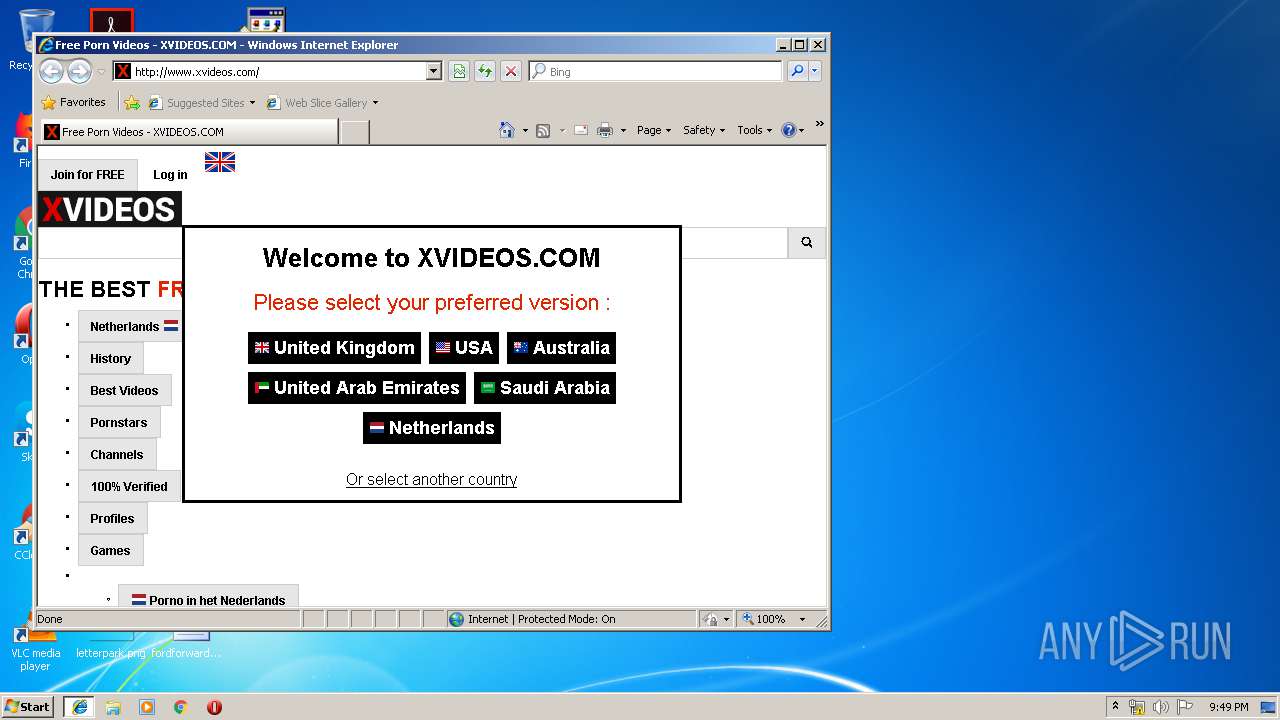Choose the USA version
1280x720 pixels.
[464, 348]
